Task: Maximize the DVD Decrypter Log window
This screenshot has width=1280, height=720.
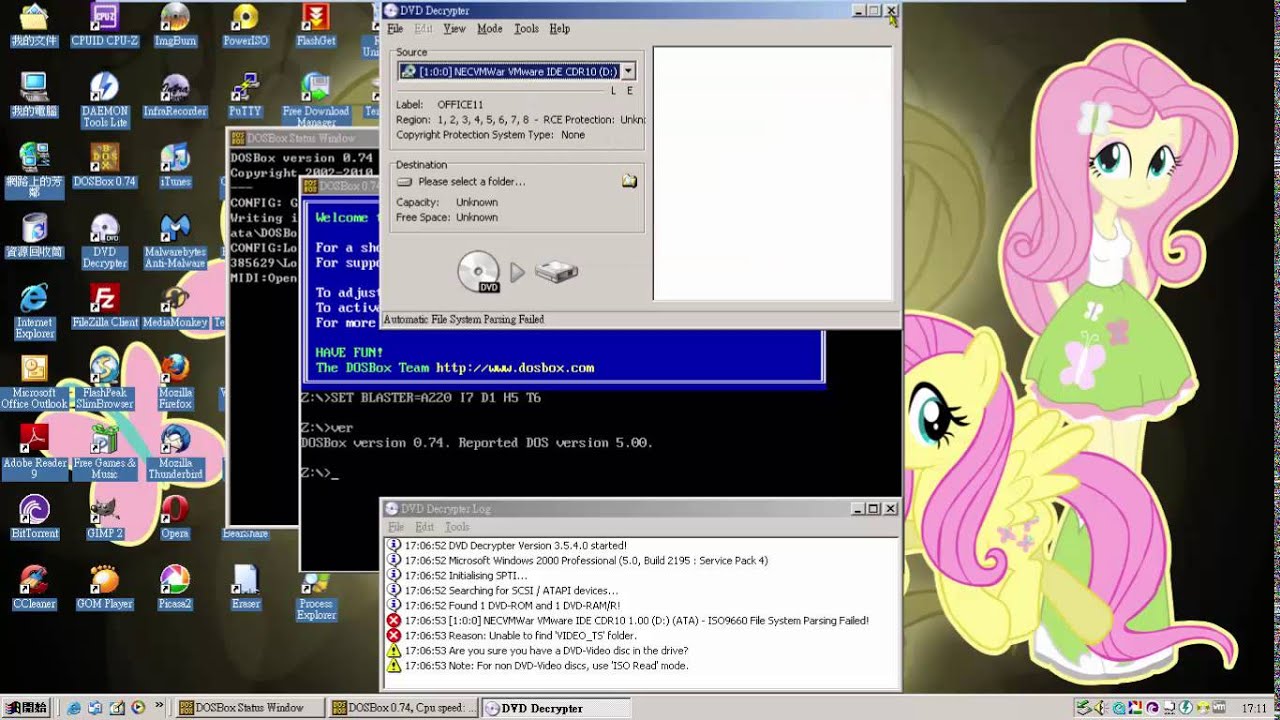Action: click(x=873, y=509)
